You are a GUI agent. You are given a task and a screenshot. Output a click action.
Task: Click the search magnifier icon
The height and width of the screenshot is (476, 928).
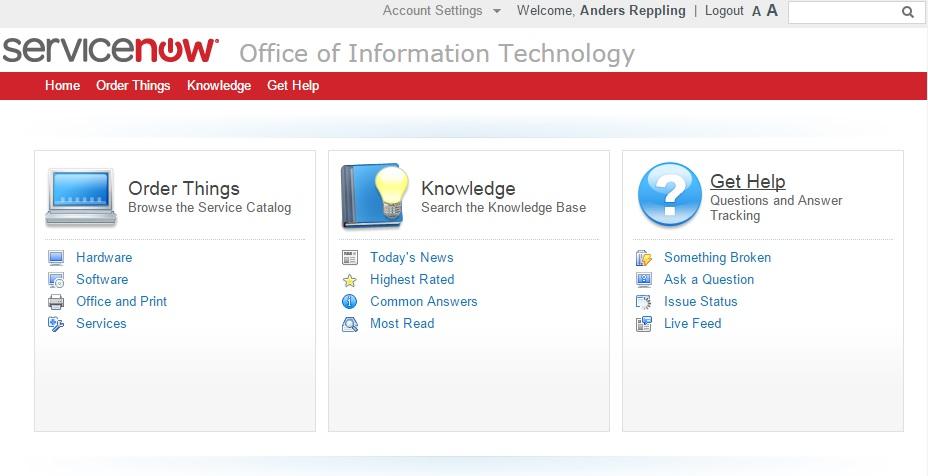(908, 12)
